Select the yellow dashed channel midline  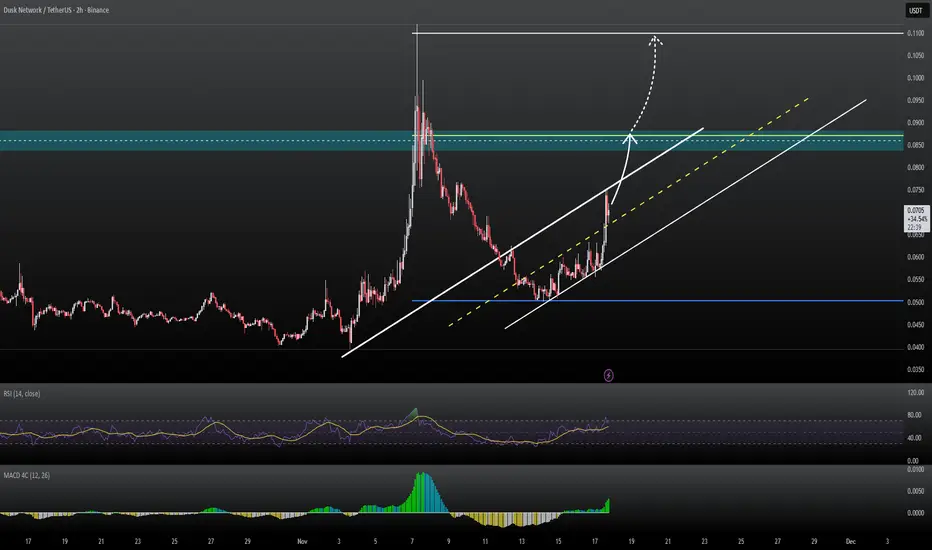tap(629, 212)
